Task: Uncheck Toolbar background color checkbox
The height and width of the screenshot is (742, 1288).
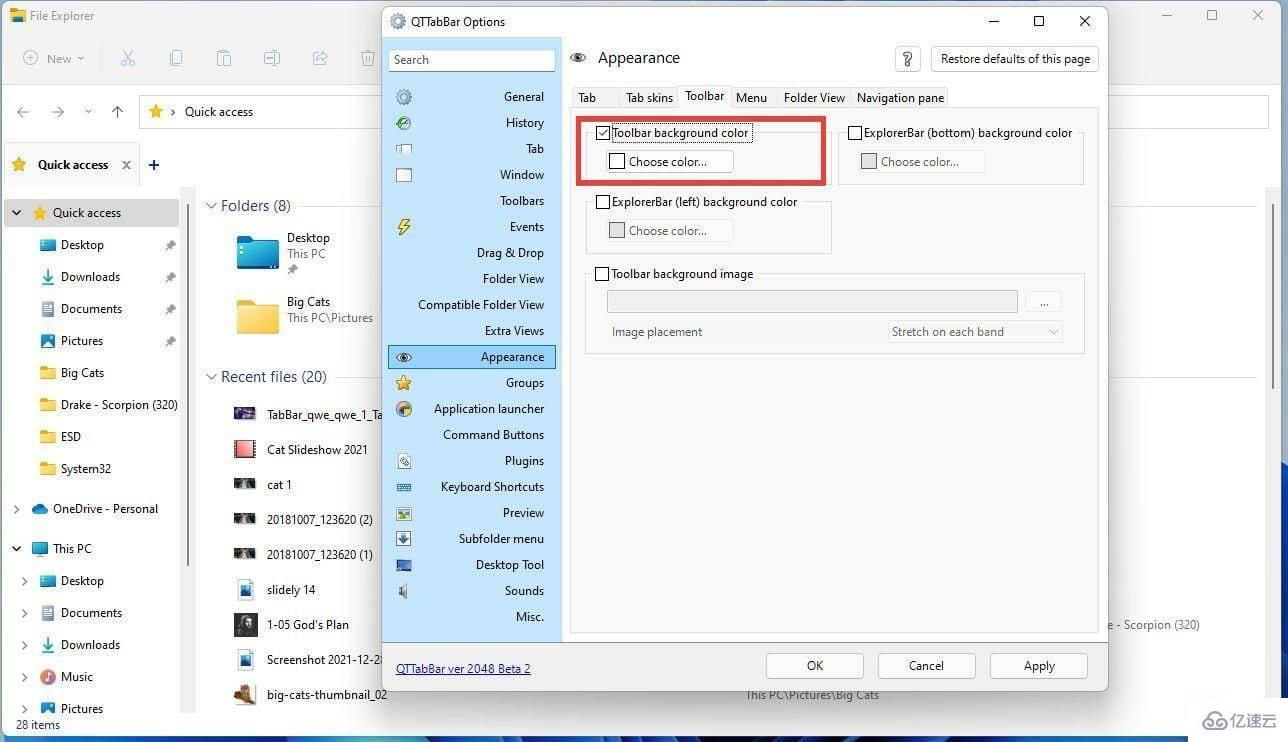Action: [x=603, y=133]
